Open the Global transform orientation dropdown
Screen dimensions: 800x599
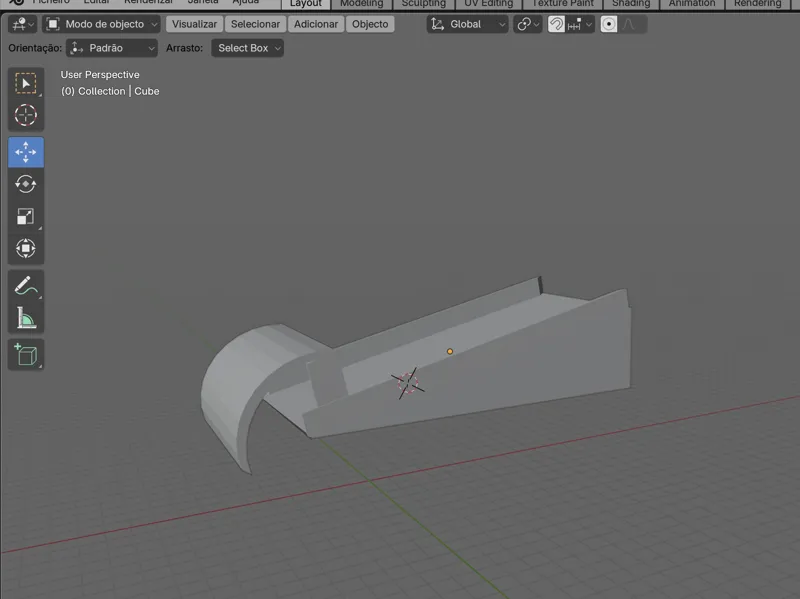pyautogui.click(x=467, y=24)
